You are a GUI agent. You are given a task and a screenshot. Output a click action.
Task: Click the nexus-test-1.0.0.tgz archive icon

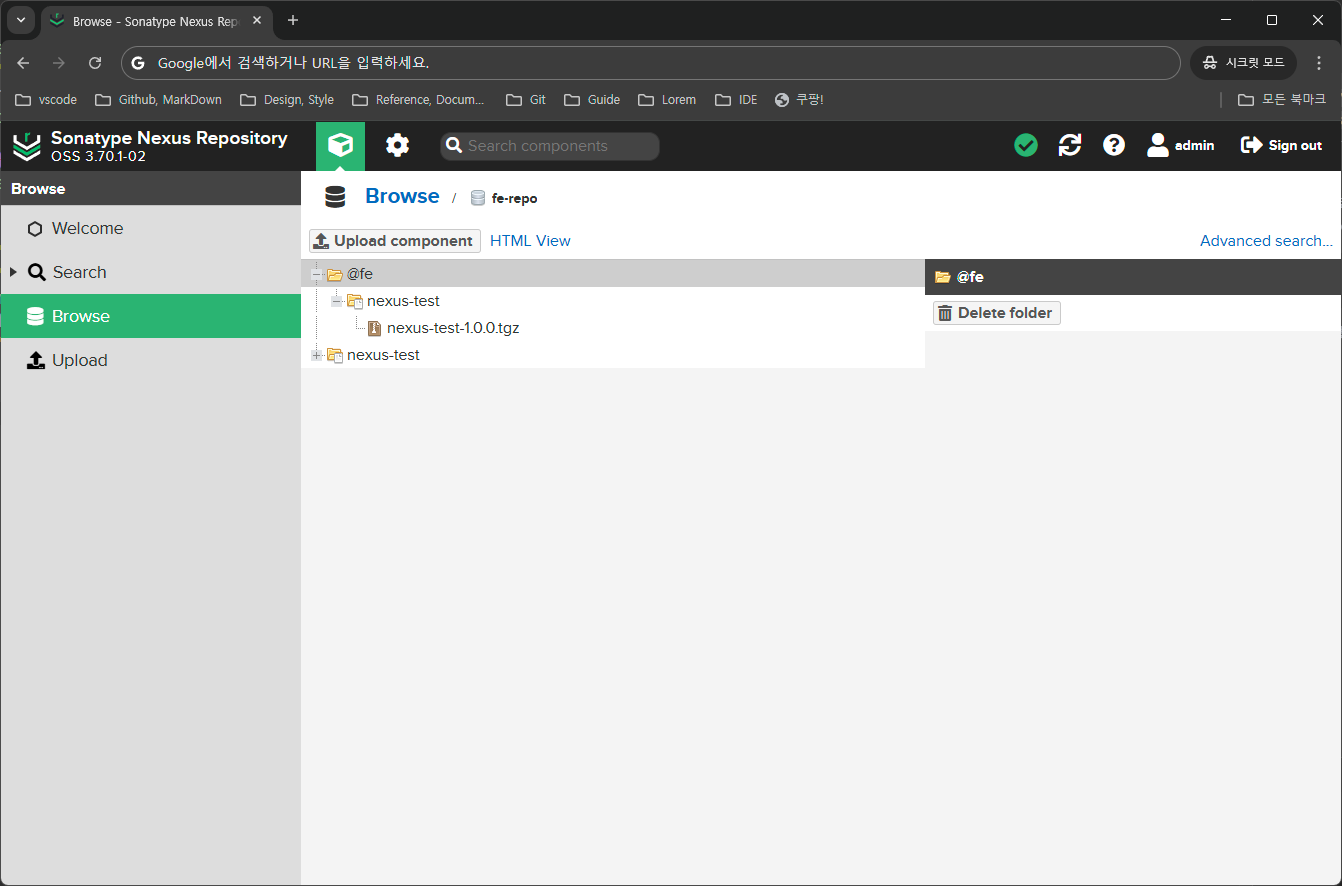pyautogui.click(x=375, y=328)
